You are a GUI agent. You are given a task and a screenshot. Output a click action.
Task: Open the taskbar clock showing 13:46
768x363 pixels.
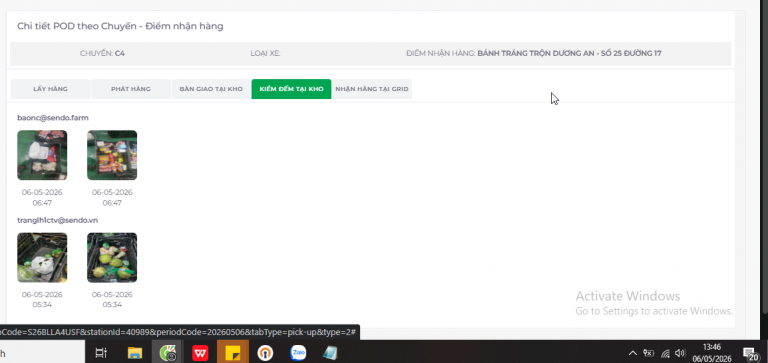coord(712,353)
